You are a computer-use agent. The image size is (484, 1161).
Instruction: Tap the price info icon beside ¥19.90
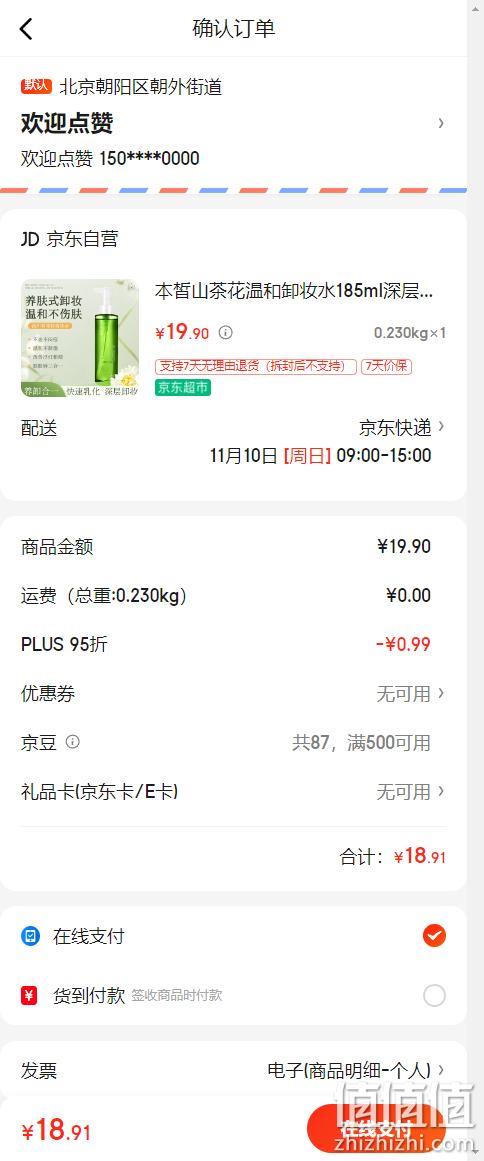[226, 332]
